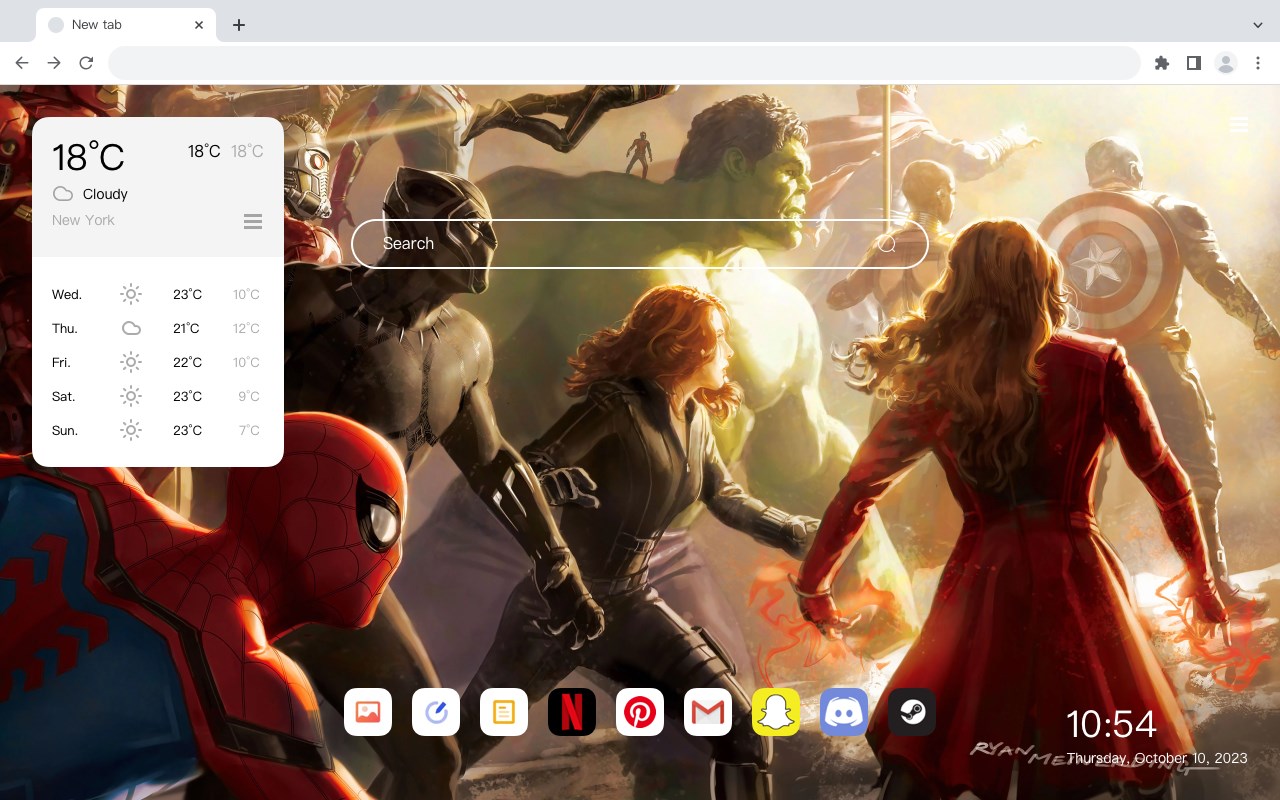The height and width of the screenshot is (800, 1280).
Task: Click Saturday's sunny forecast icon
Action: (131, 396)
